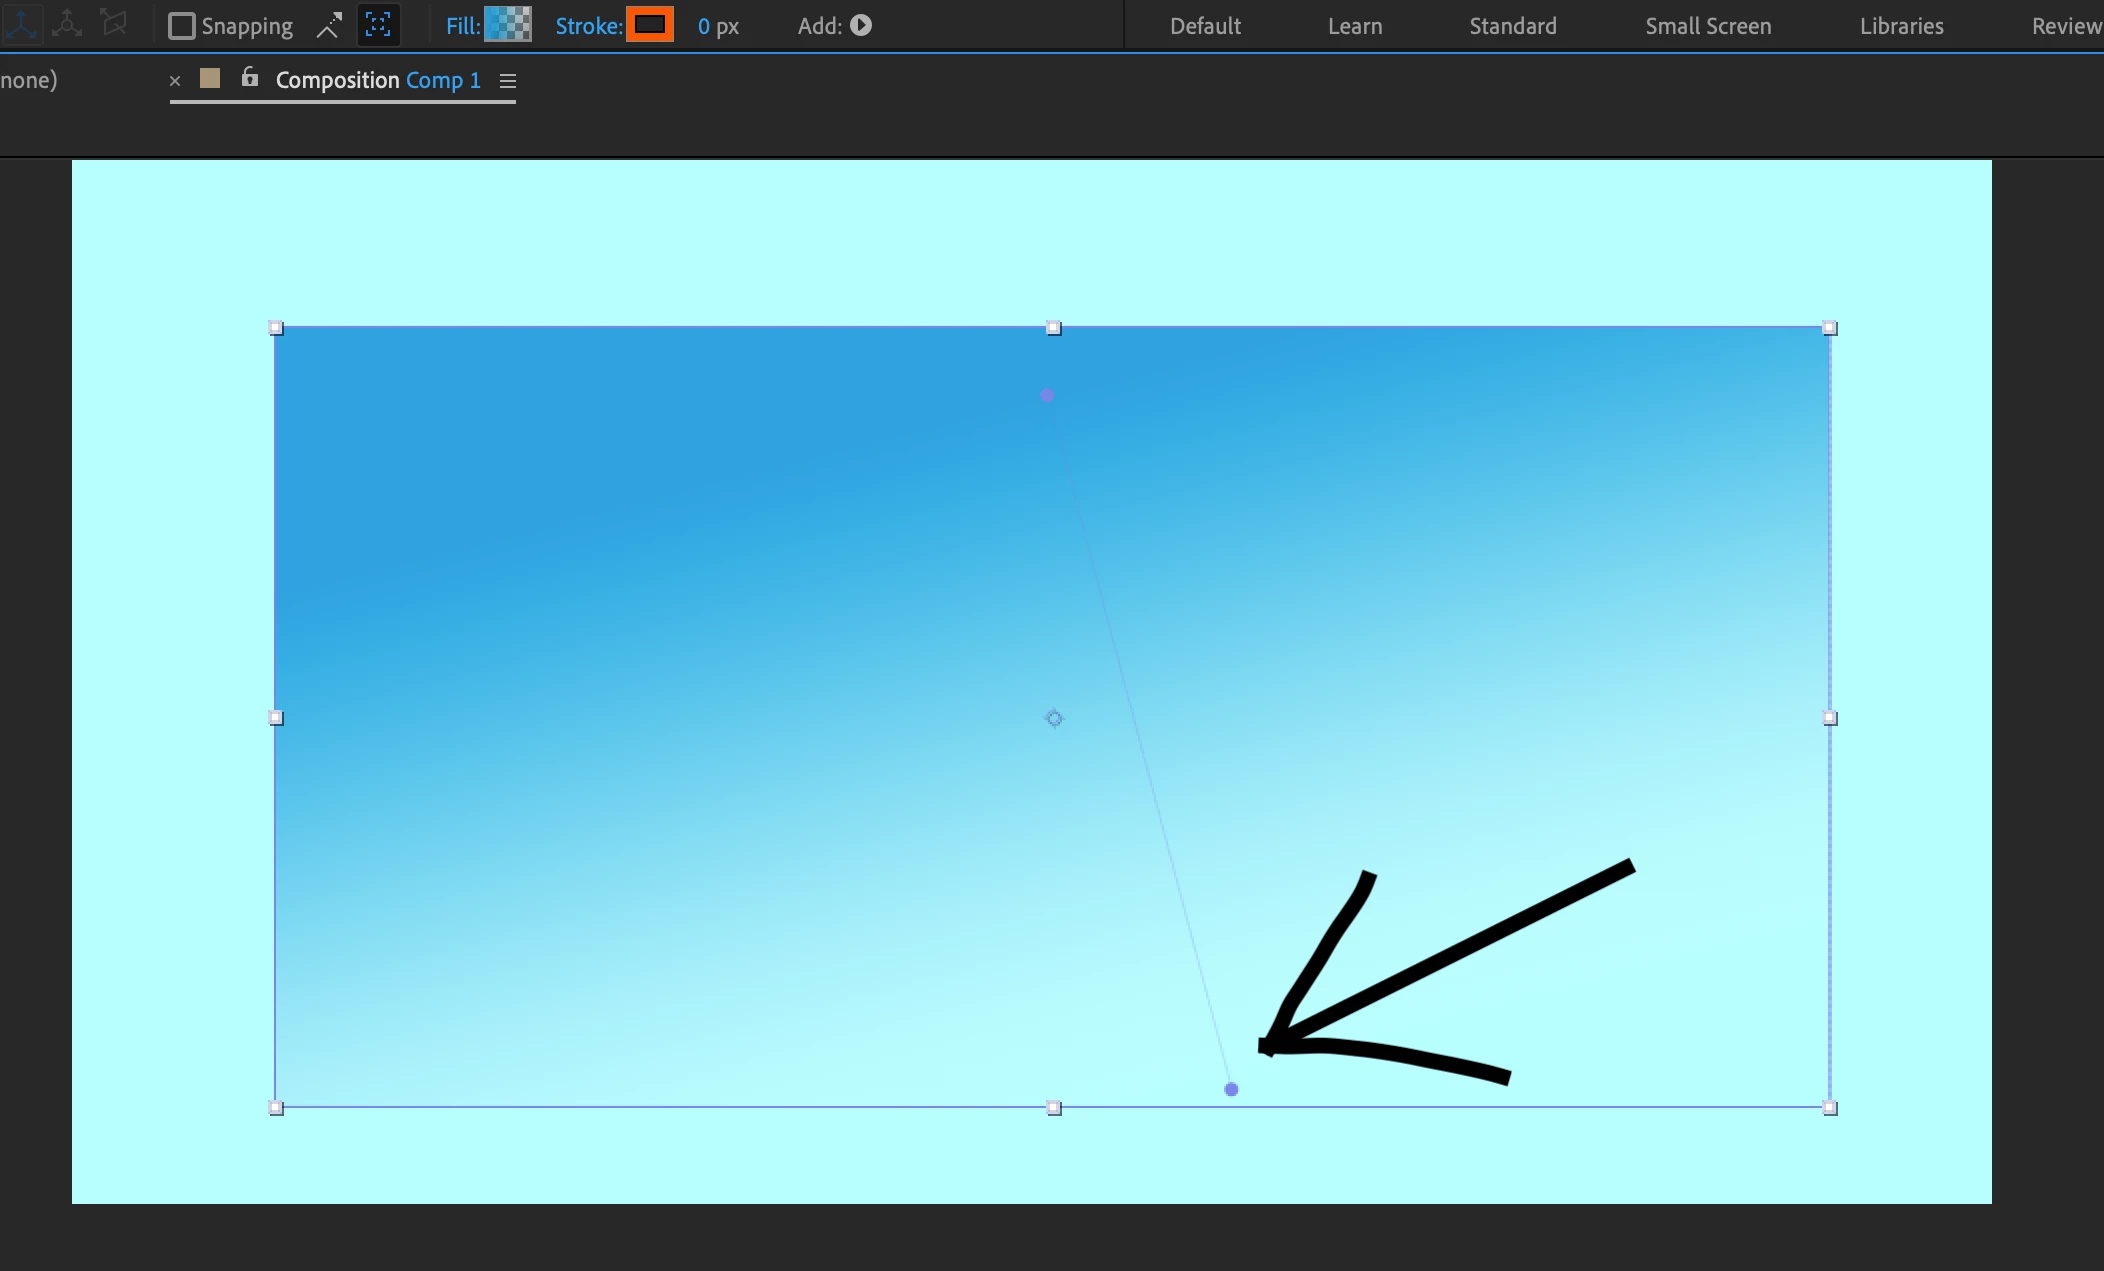The image size is (2104, 1271).
Task: Switch to the Small Screen workspace
Action: (x=1708, y=26)
